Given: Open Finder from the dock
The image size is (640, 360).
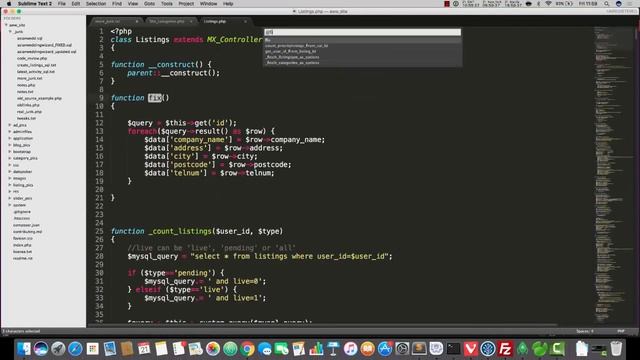Looking at the screenshot, I should [x=24, y=349].
